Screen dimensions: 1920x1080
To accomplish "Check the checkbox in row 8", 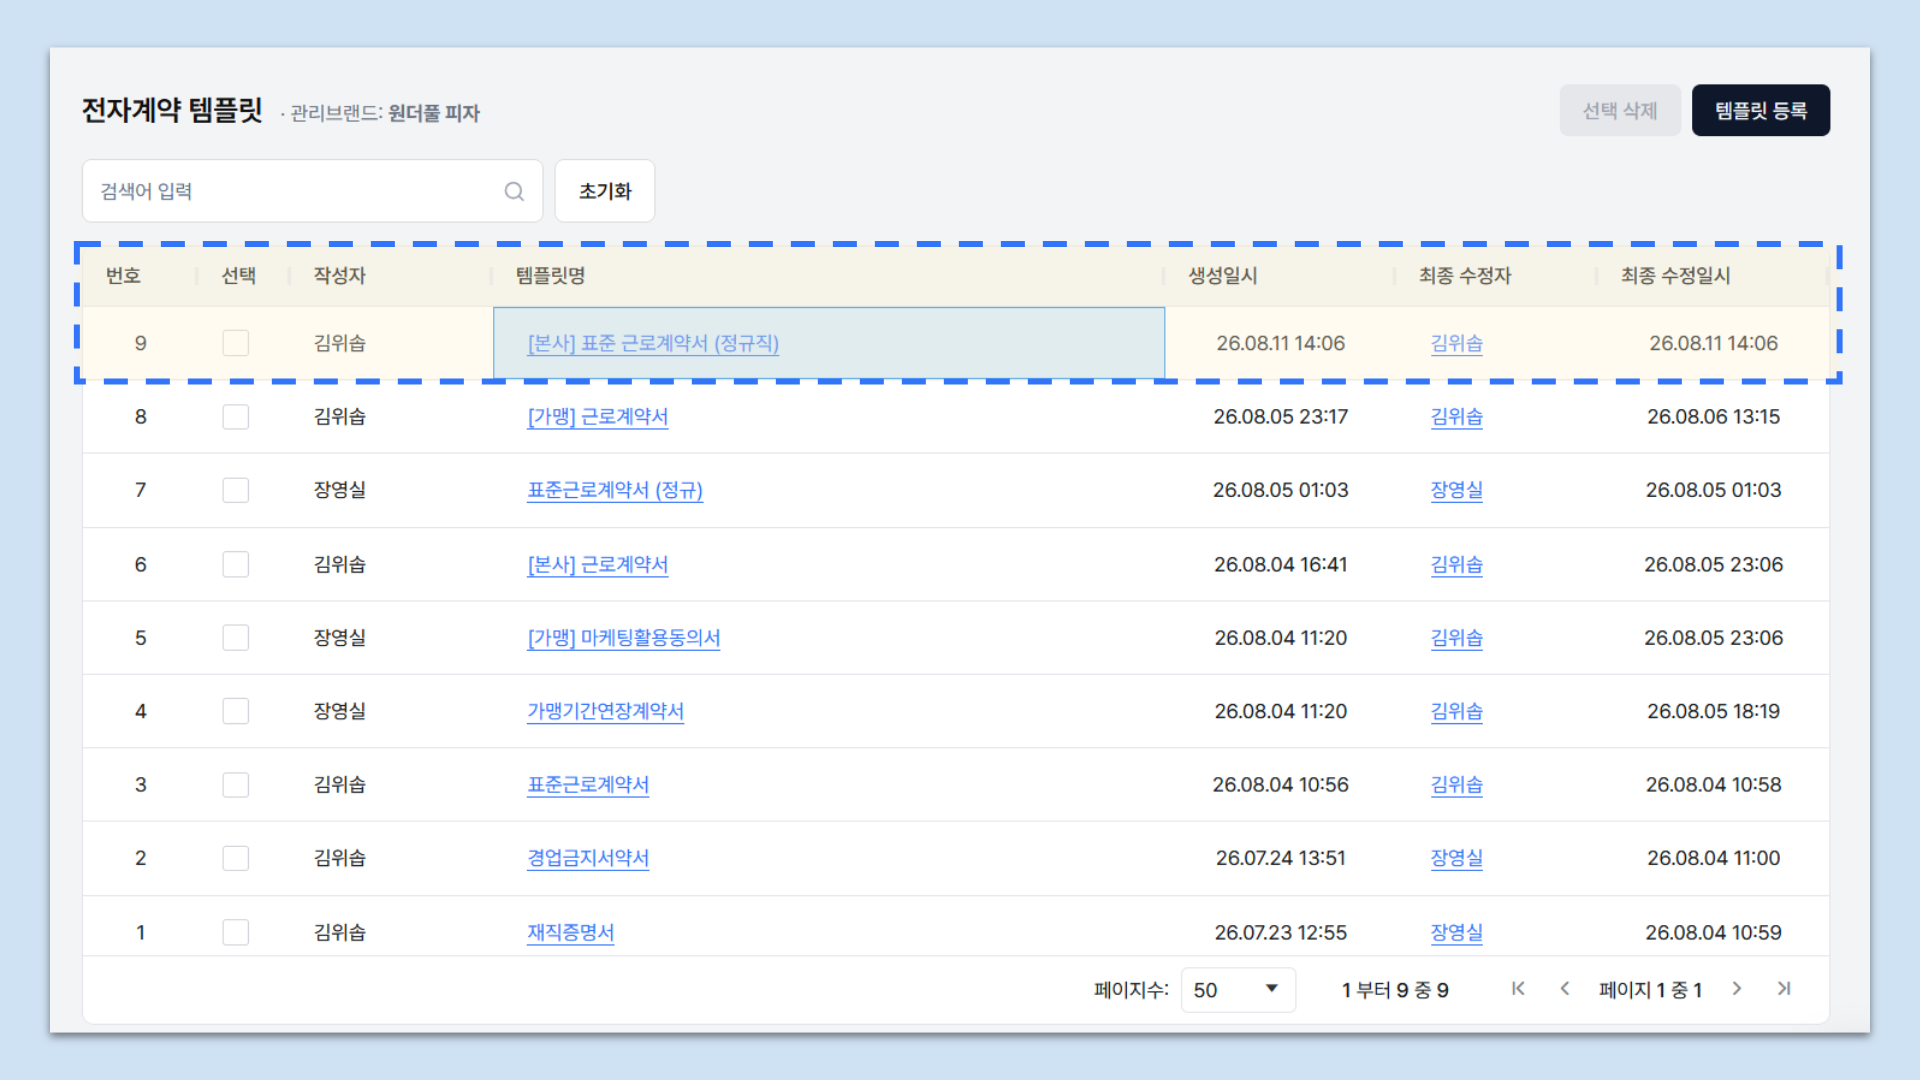I will coord(236,417).
